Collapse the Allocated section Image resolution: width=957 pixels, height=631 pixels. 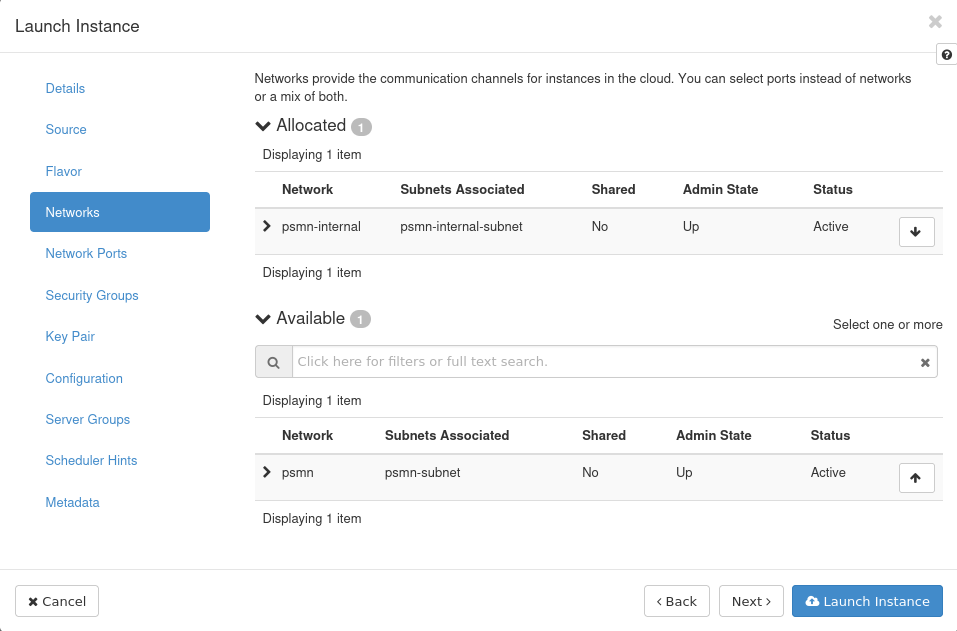coord(264,126)
